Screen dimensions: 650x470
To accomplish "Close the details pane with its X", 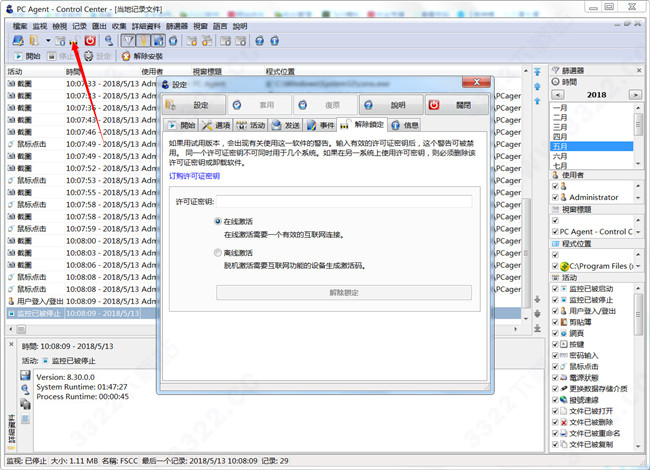I will 11,344.
